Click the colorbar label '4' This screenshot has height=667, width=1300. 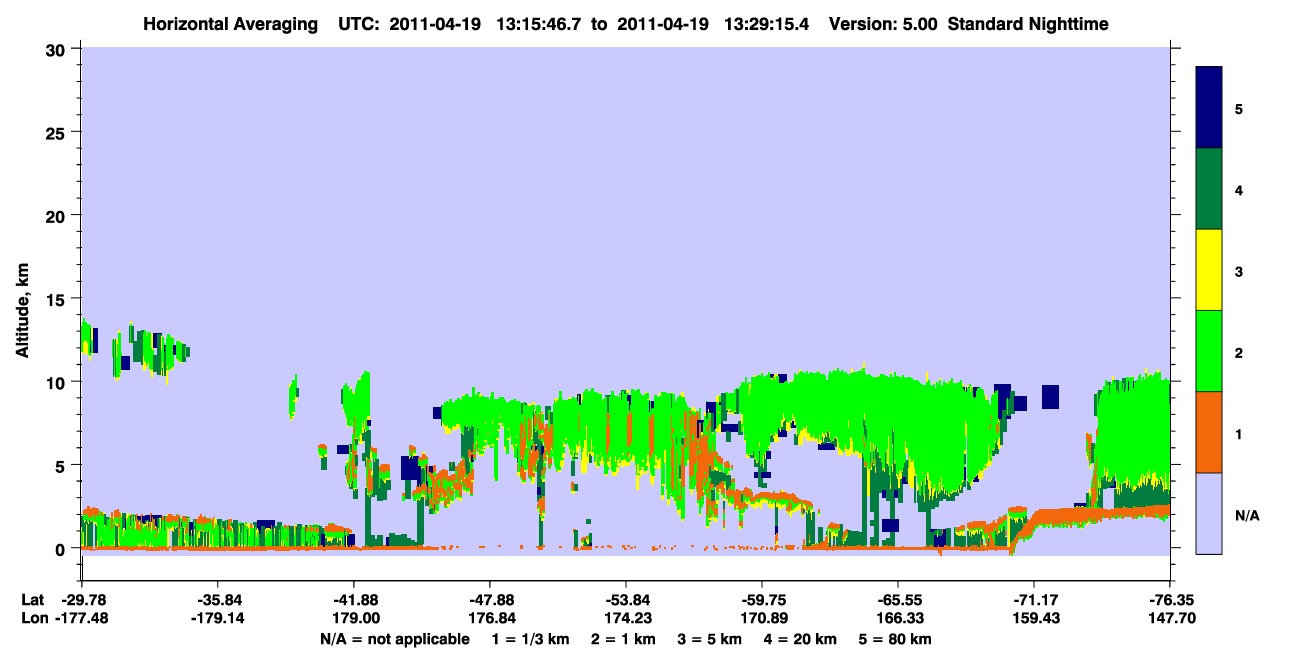point(1239,189)
